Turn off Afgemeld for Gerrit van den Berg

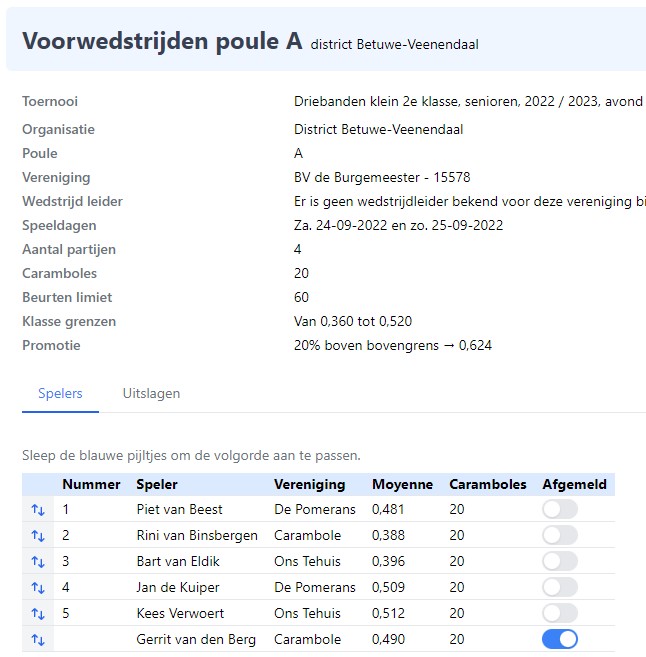[560, 639]
